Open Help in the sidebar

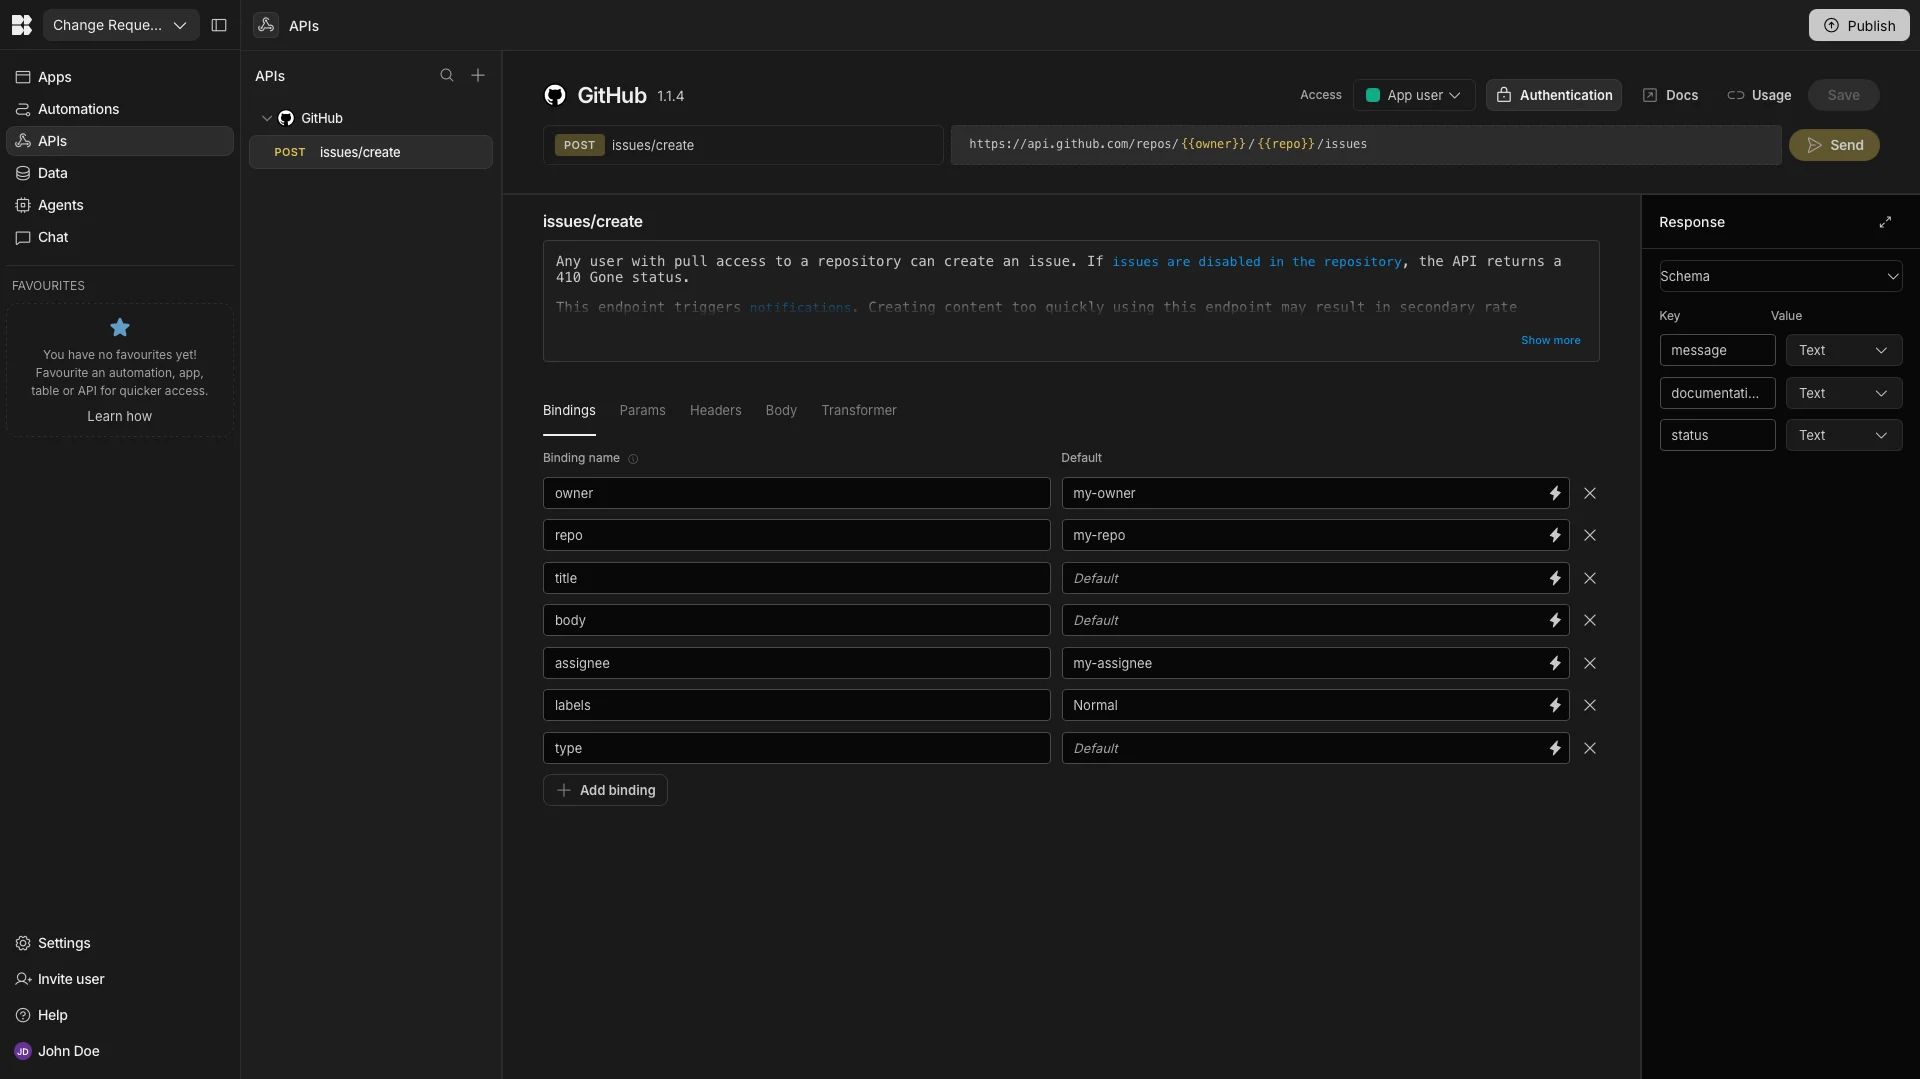(x=120, y=1015)
